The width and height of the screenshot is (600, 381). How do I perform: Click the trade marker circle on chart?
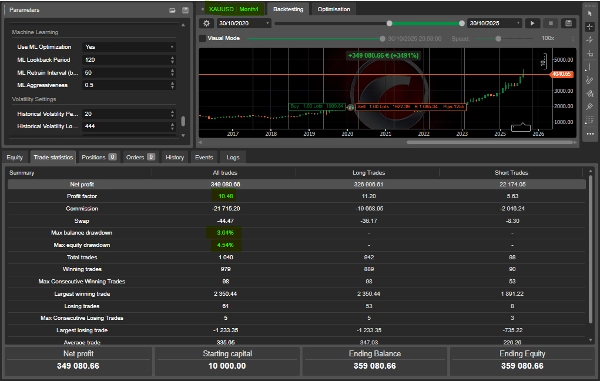point(350,108)
